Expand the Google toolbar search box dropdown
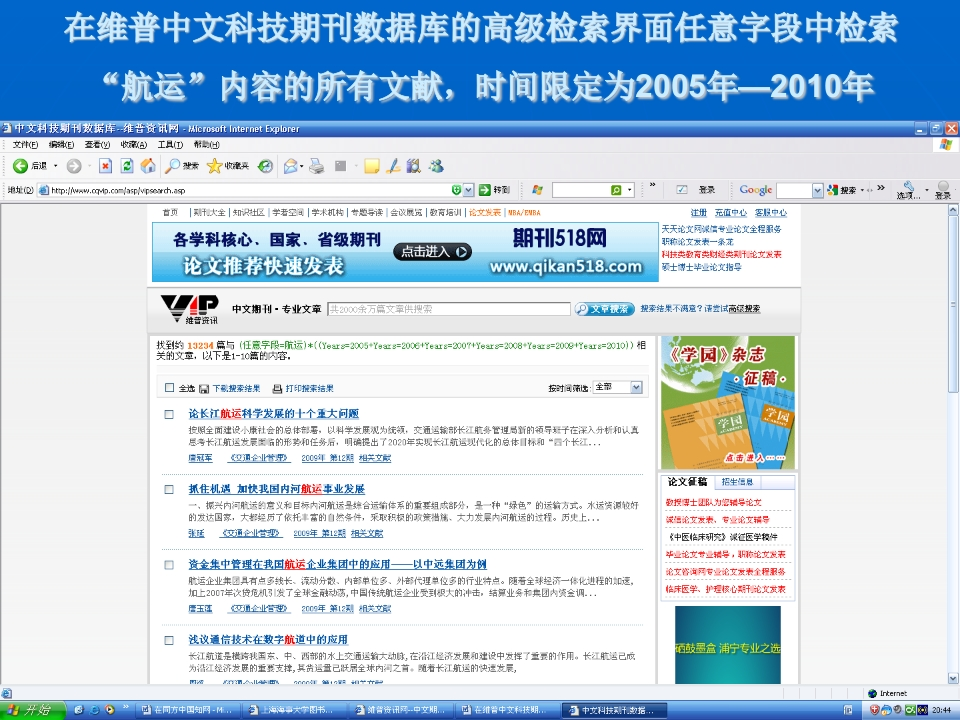The width and height of the screenshot is (960, 720). point(816,190)
